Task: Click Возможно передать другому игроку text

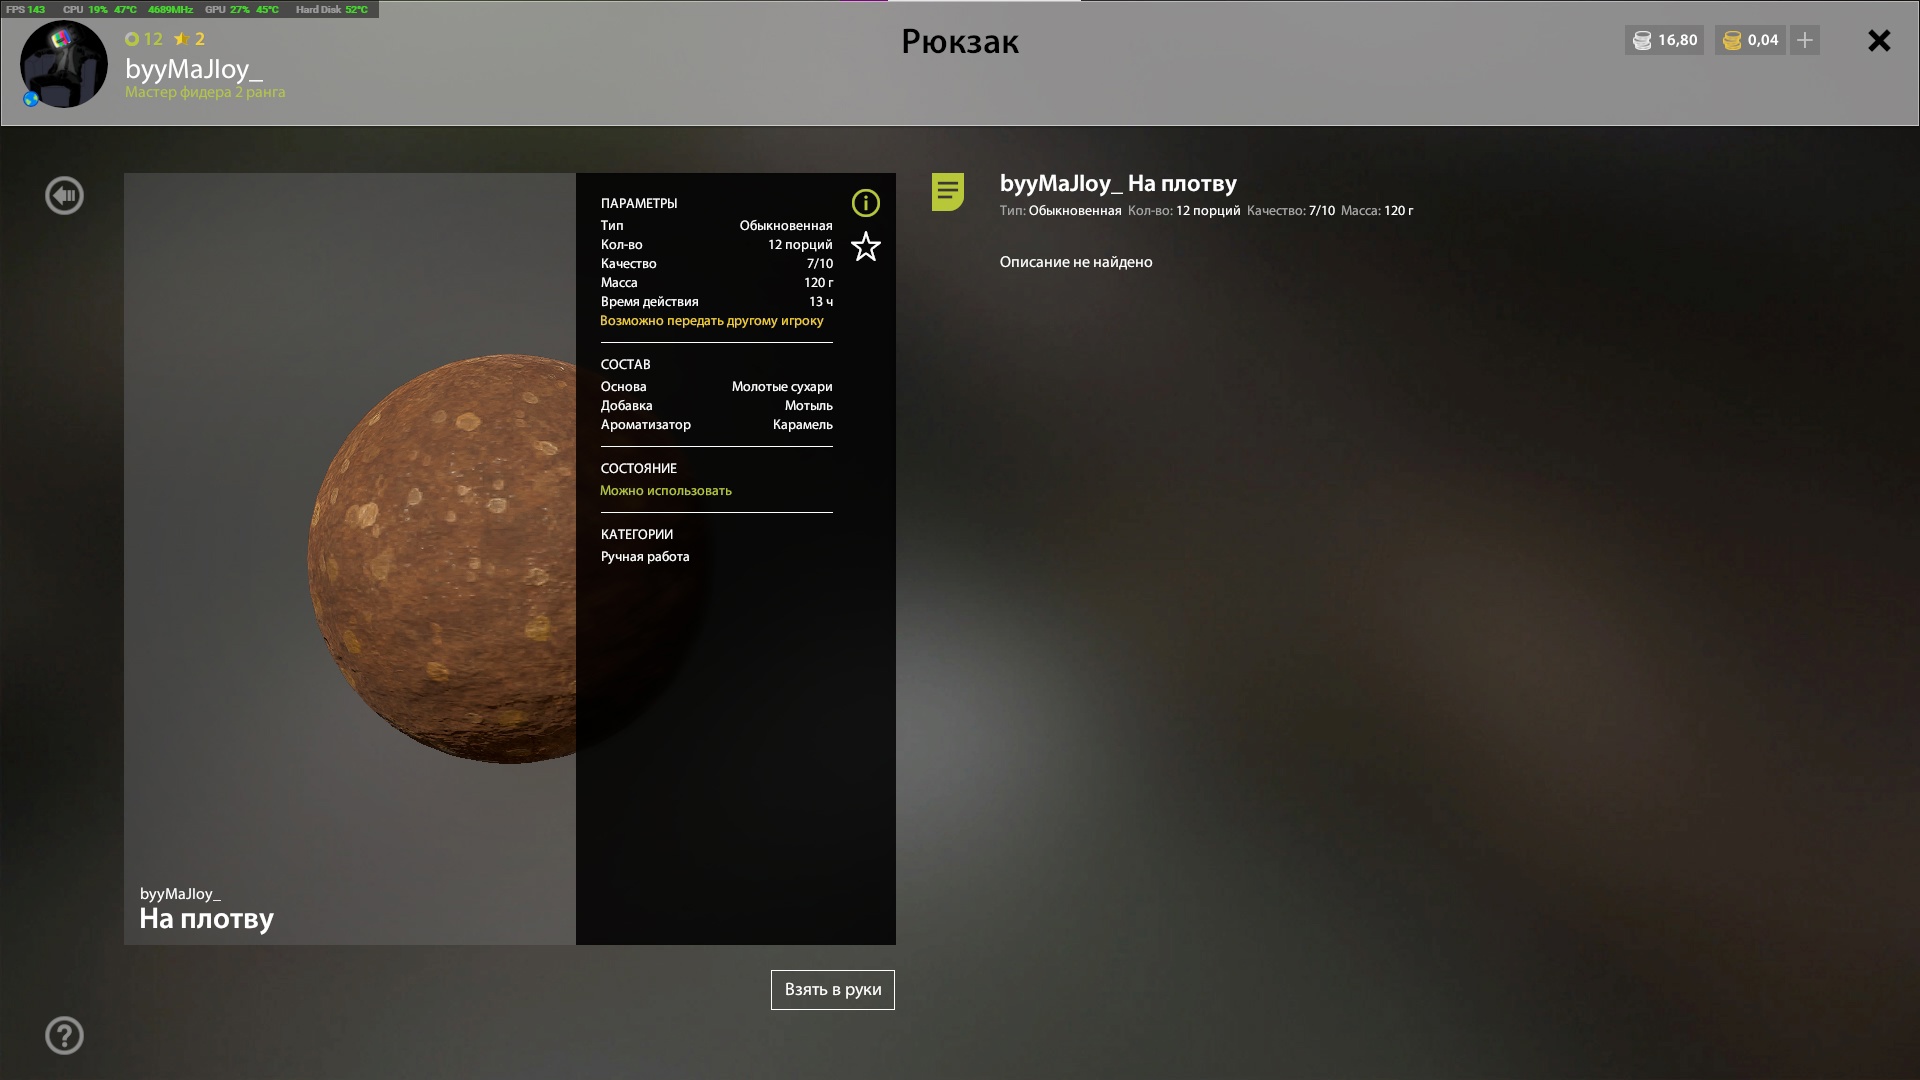Action: [x=711, y=321]
